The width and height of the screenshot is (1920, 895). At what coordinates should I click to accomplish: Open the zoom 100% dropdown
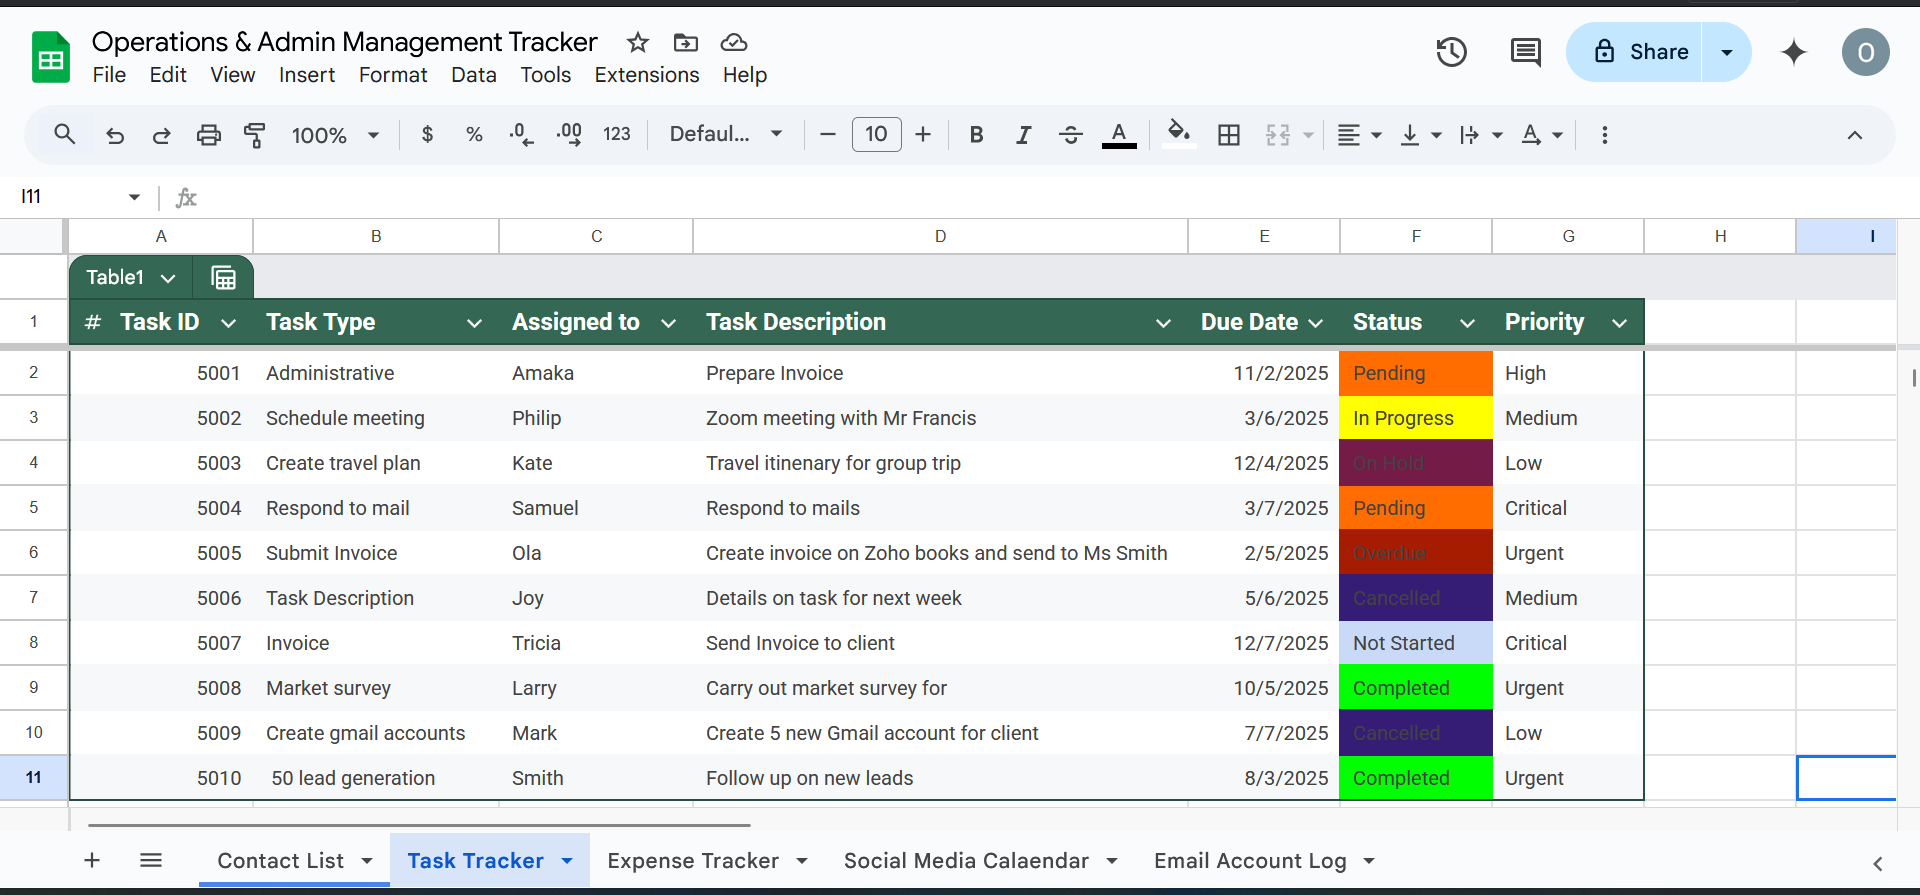(x=335, y=135)
